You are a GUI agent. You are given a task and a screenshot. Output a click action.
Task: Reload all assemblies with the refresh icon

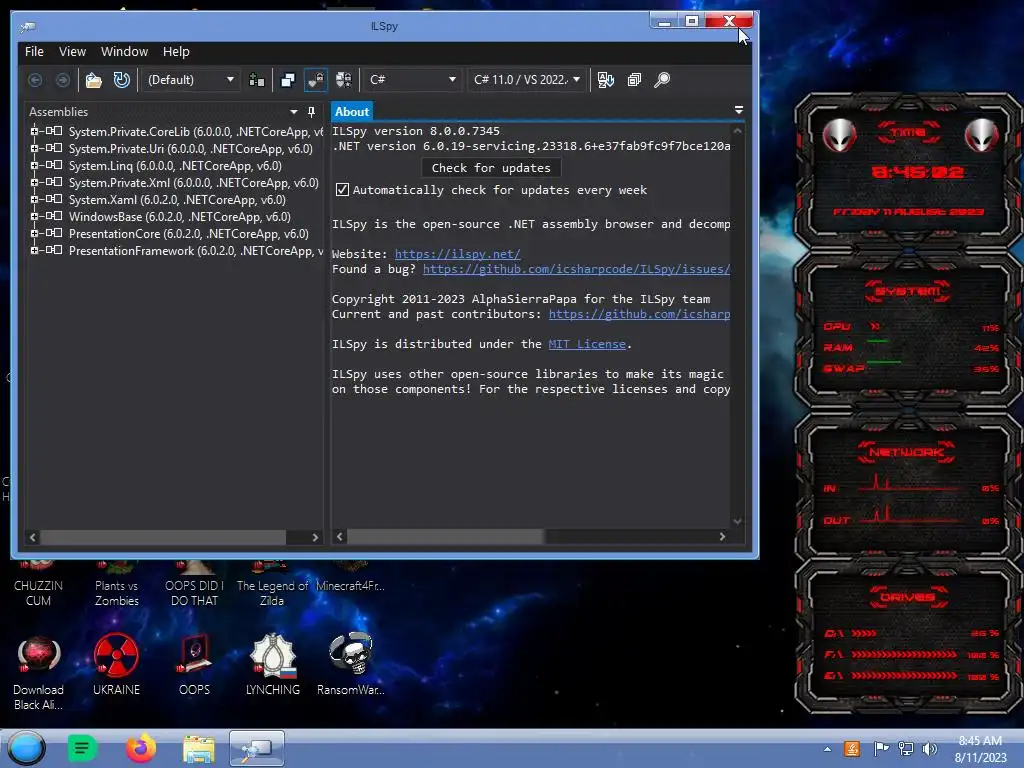point(121,80)
